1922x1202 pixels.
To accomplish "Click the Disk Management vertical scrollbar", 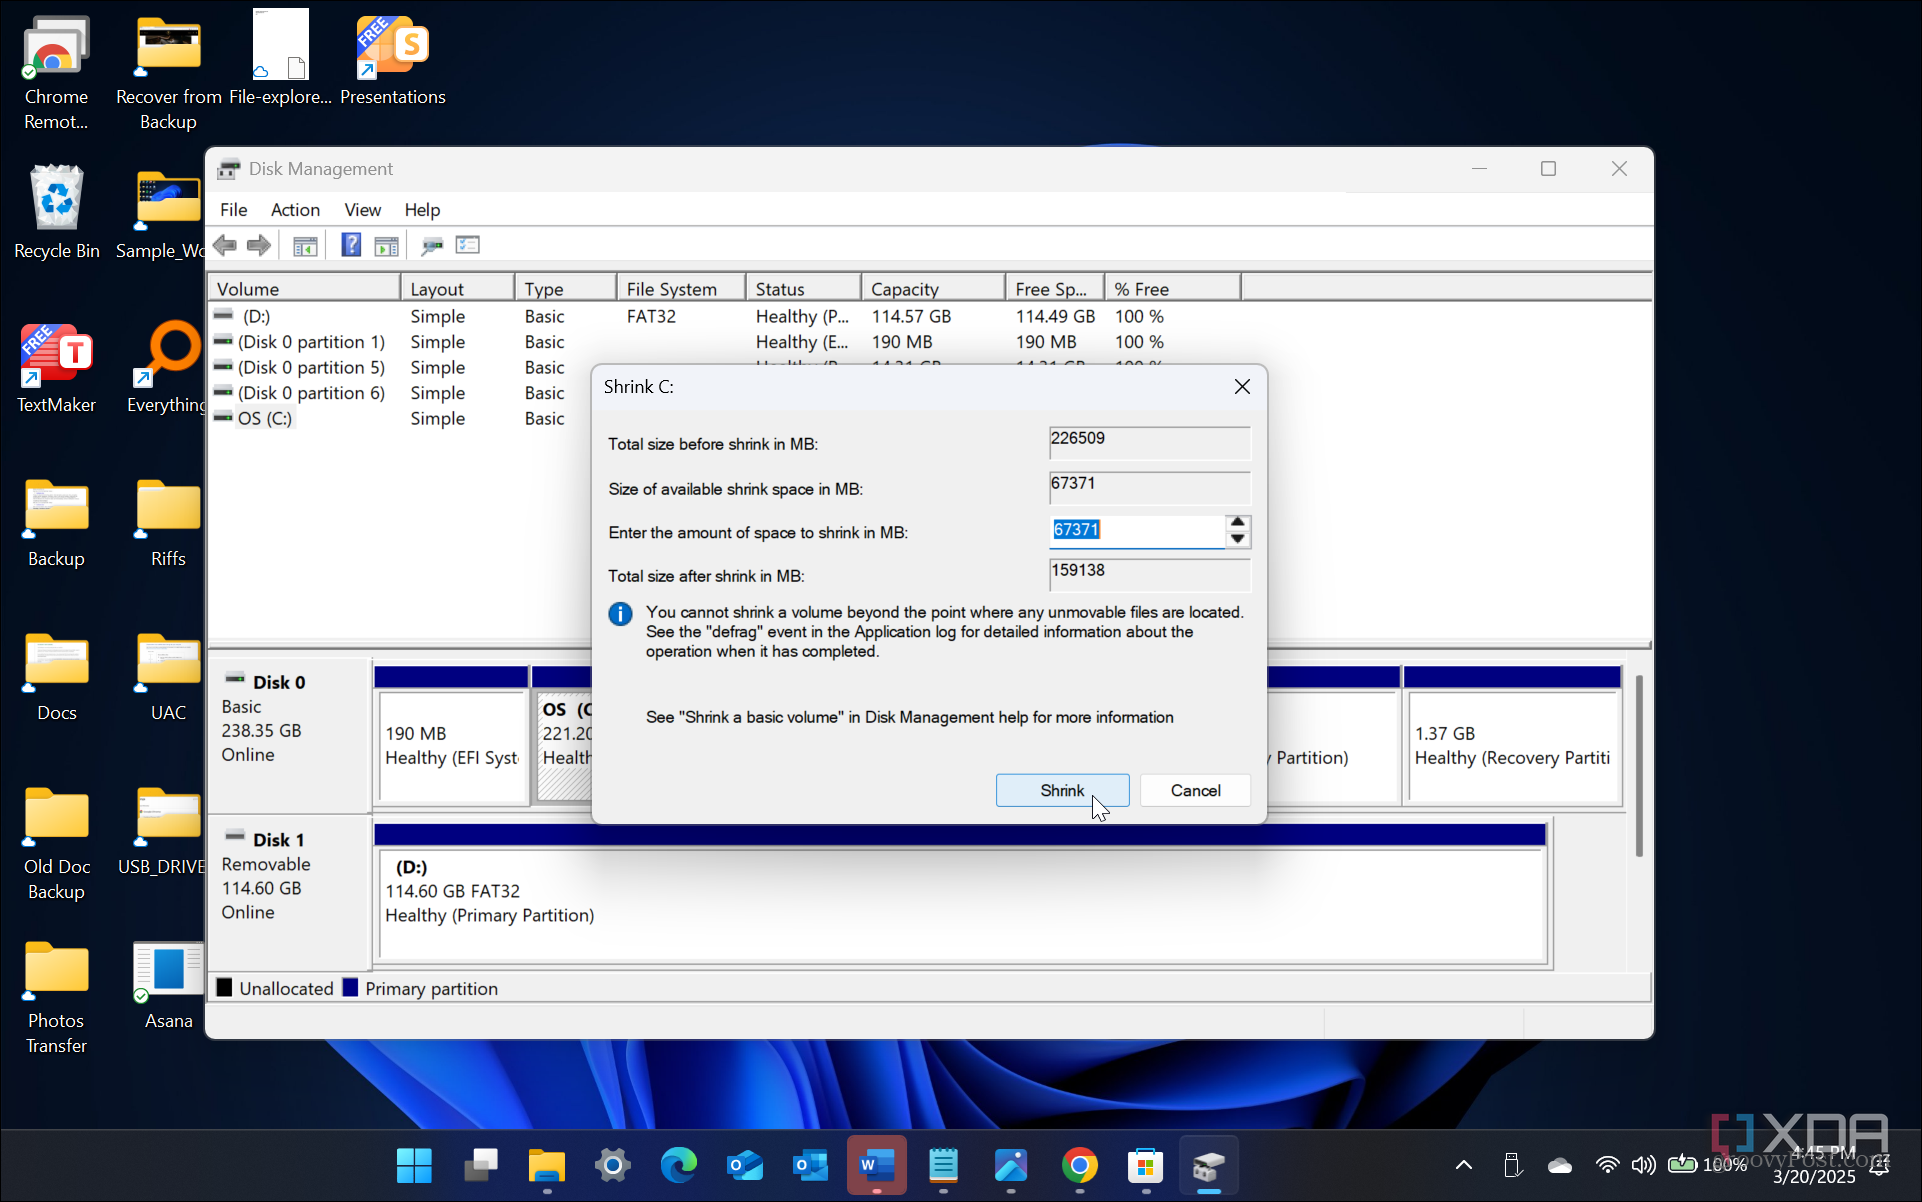I will pos(1638,765).
